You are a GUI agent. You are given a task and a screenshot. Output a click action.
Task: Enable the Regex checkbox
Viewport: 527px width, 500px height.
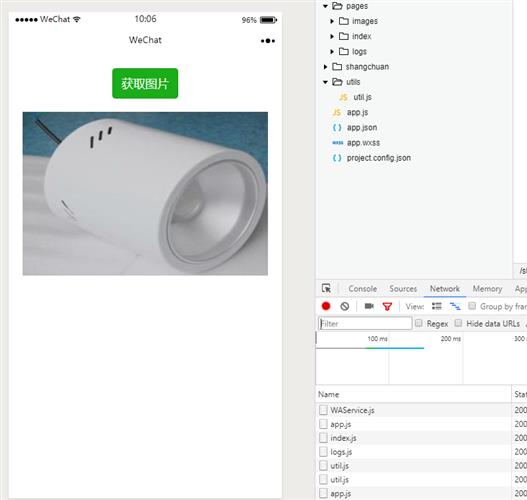419,323
